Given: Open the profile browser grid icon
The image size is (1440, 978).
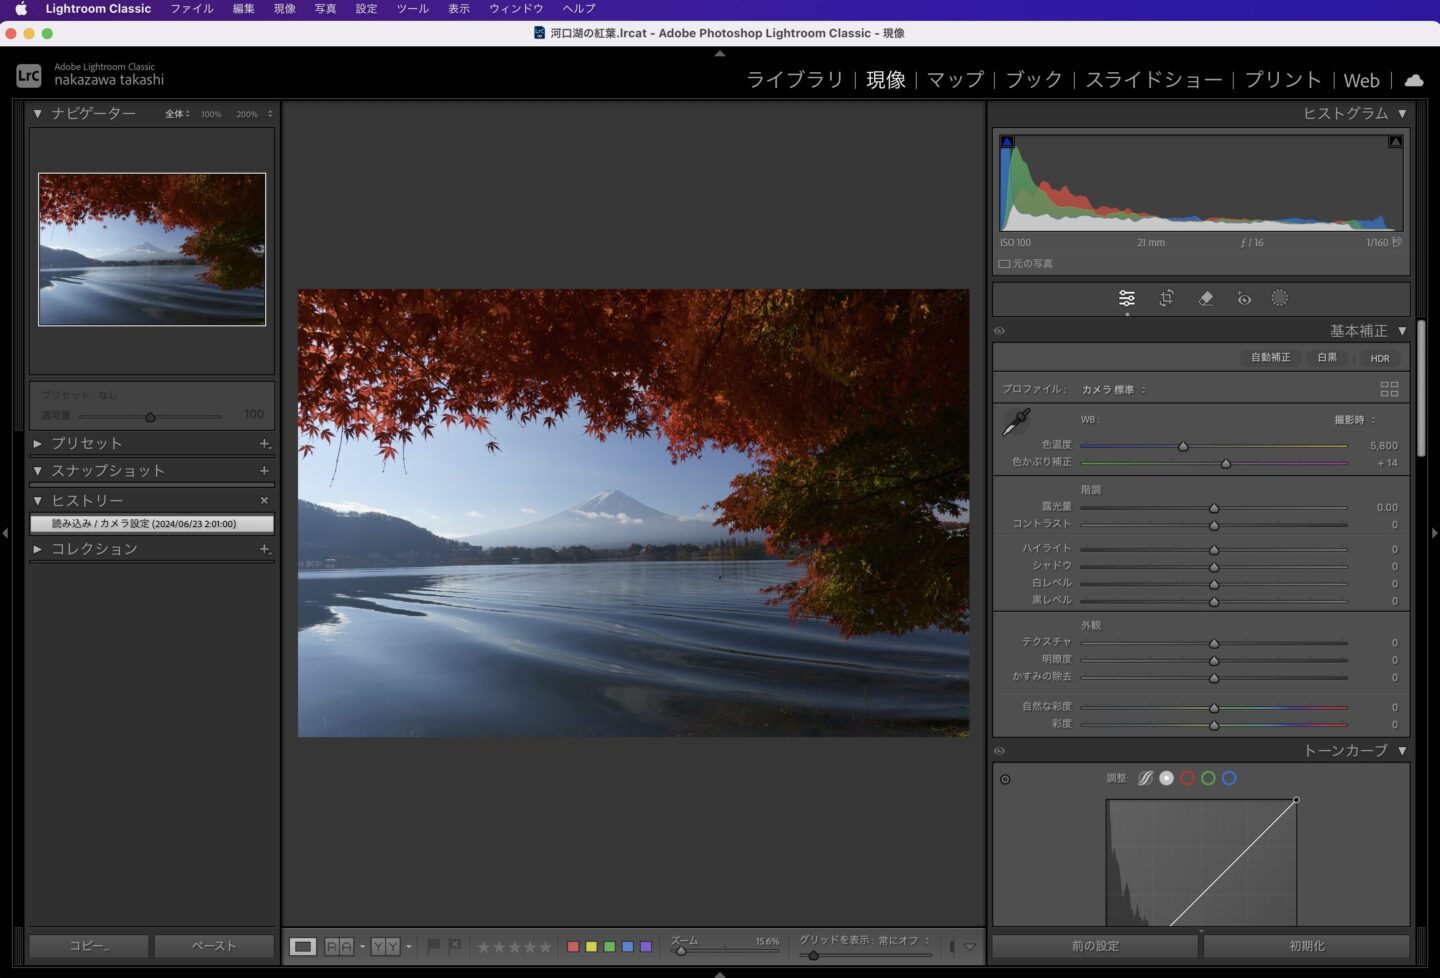Looking at the screenshot, I should tap(1389, 389).
